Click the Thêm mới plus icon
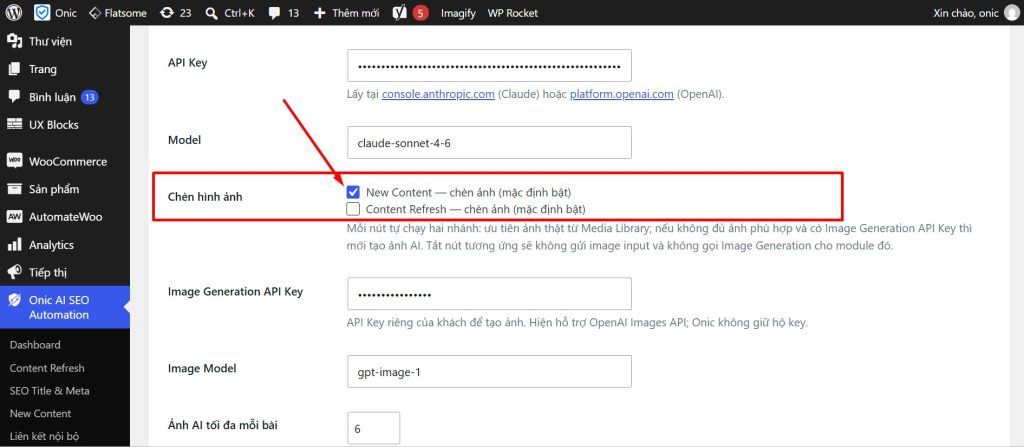 [319, 12]
